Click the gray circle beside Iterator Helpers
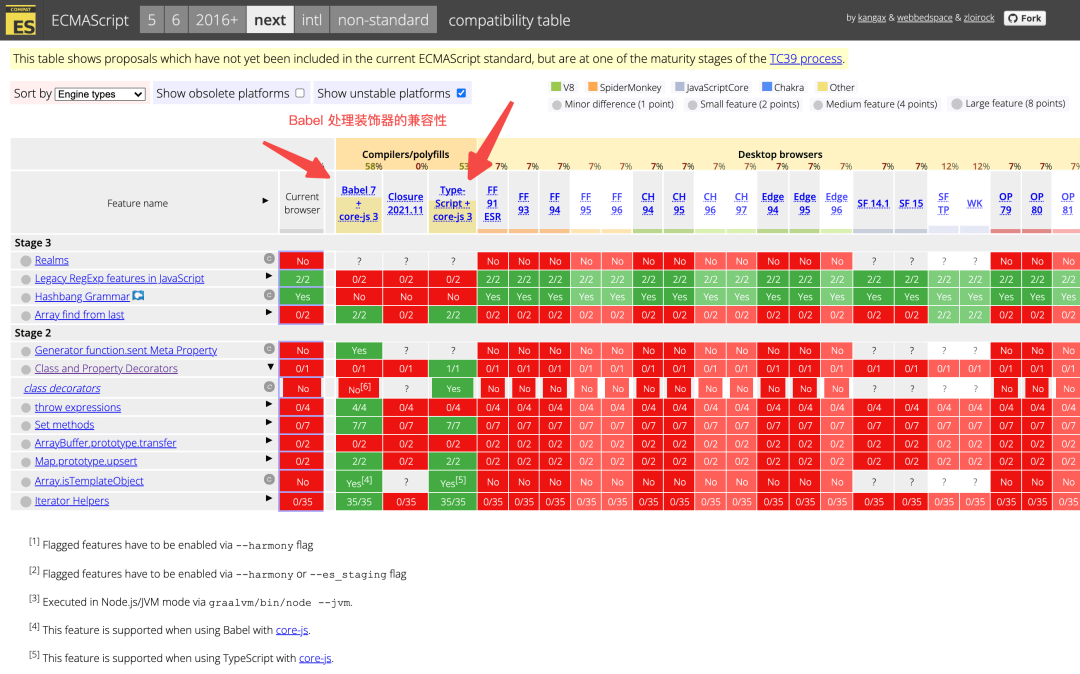This screenshot has height=674, width=1080. [x=25, y=502]
